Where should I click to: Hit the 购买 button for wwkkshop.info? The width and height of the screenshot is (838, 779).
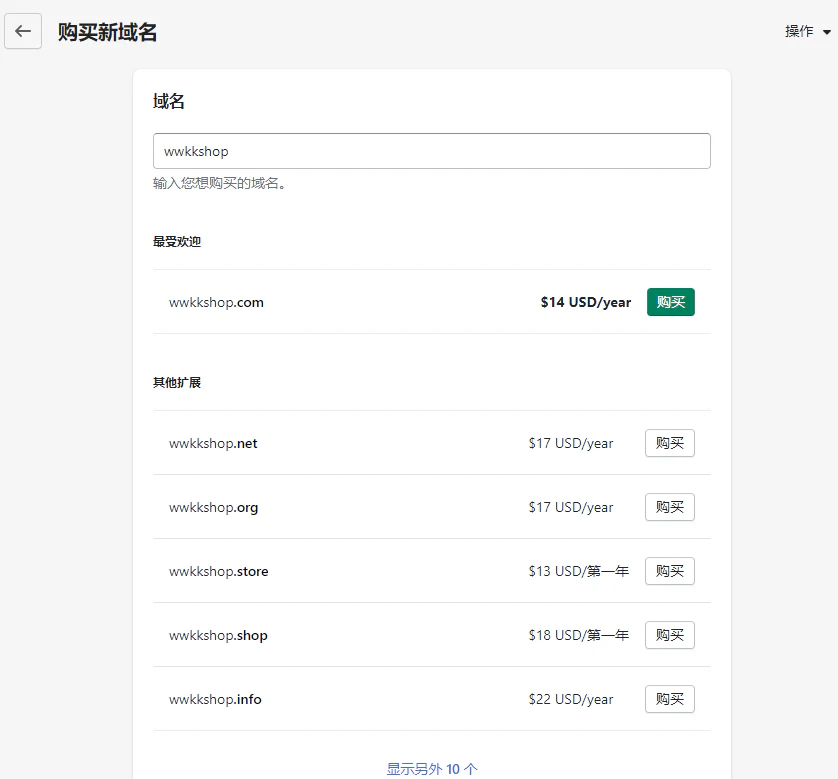click(669, 699)
